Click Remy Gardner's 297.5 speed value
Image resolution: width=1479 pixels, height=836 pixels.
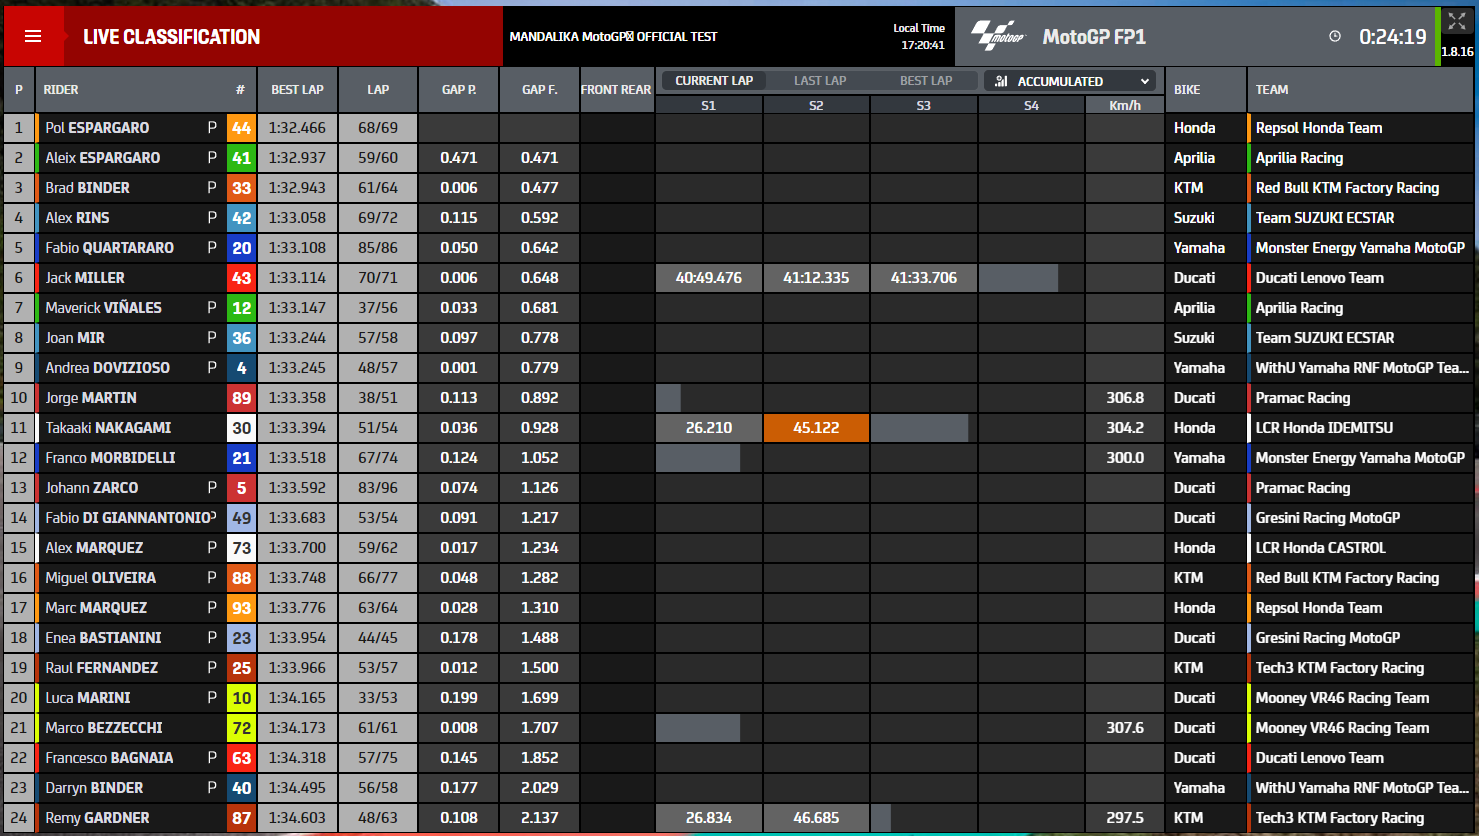(1125, 818)
